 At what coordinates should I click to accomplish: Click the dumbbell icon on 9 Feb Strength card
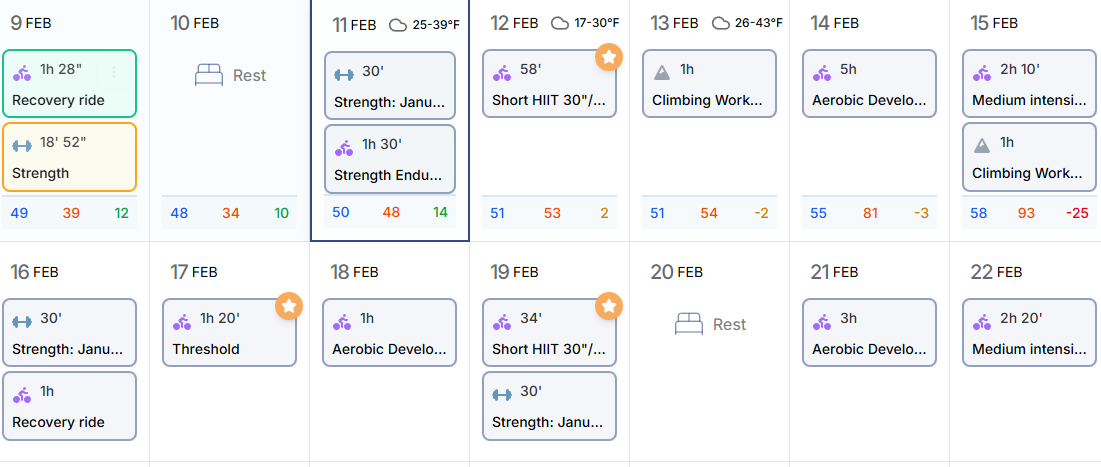(x=22, y=146)
